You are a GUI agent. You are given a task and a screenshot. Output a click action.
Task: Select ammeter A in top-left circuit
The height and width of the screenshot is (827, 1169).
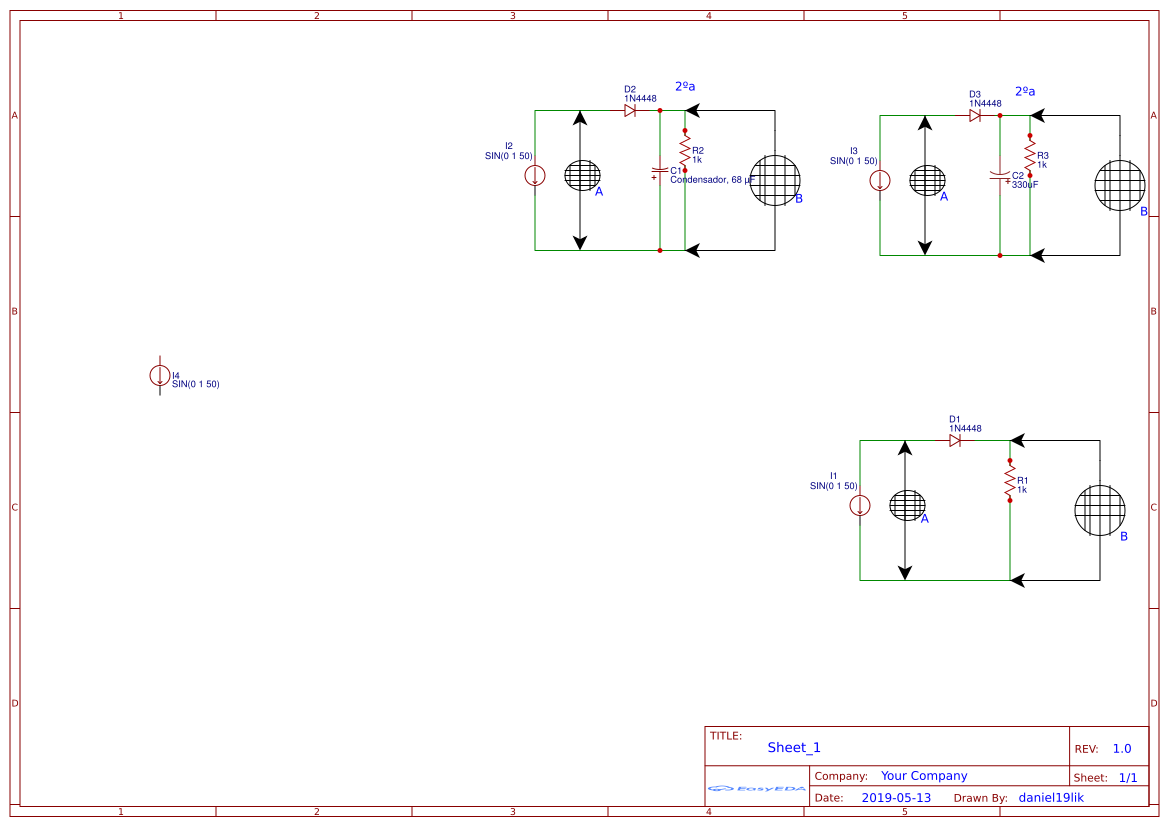[x=581, y=175]
